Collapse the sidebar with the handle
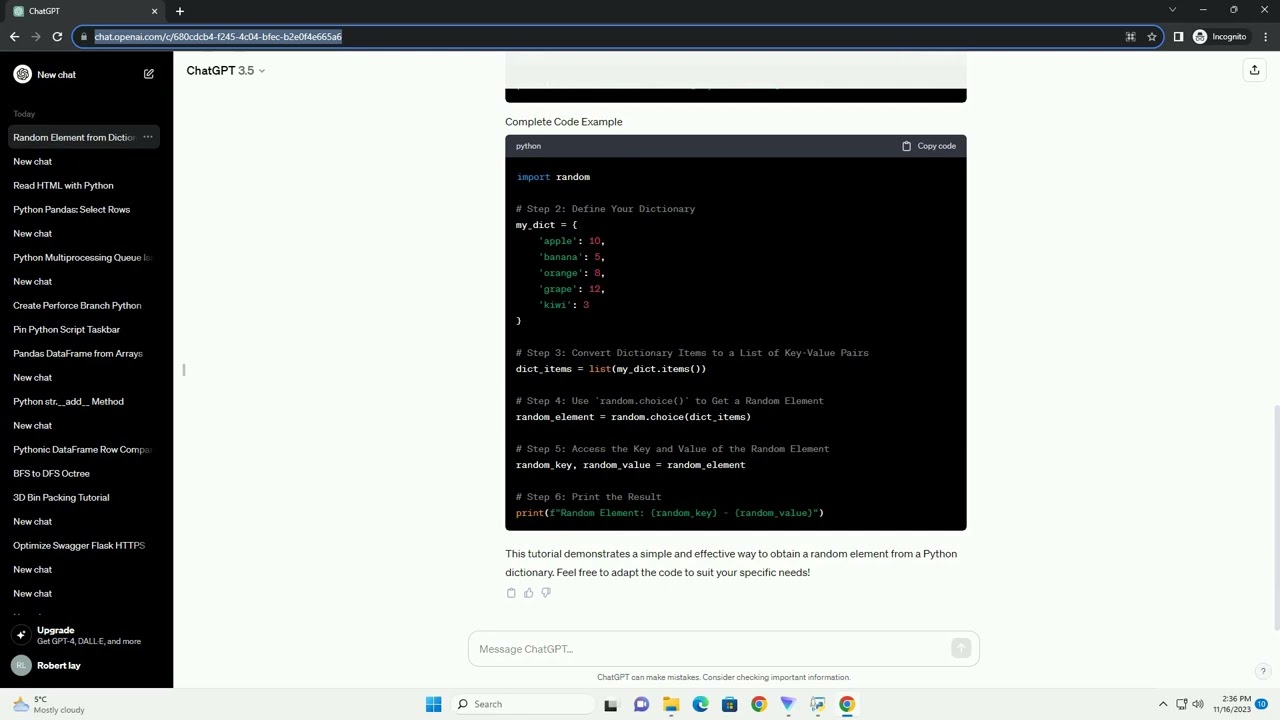The height and width of the screenshot is (720, 1280). 184,370
